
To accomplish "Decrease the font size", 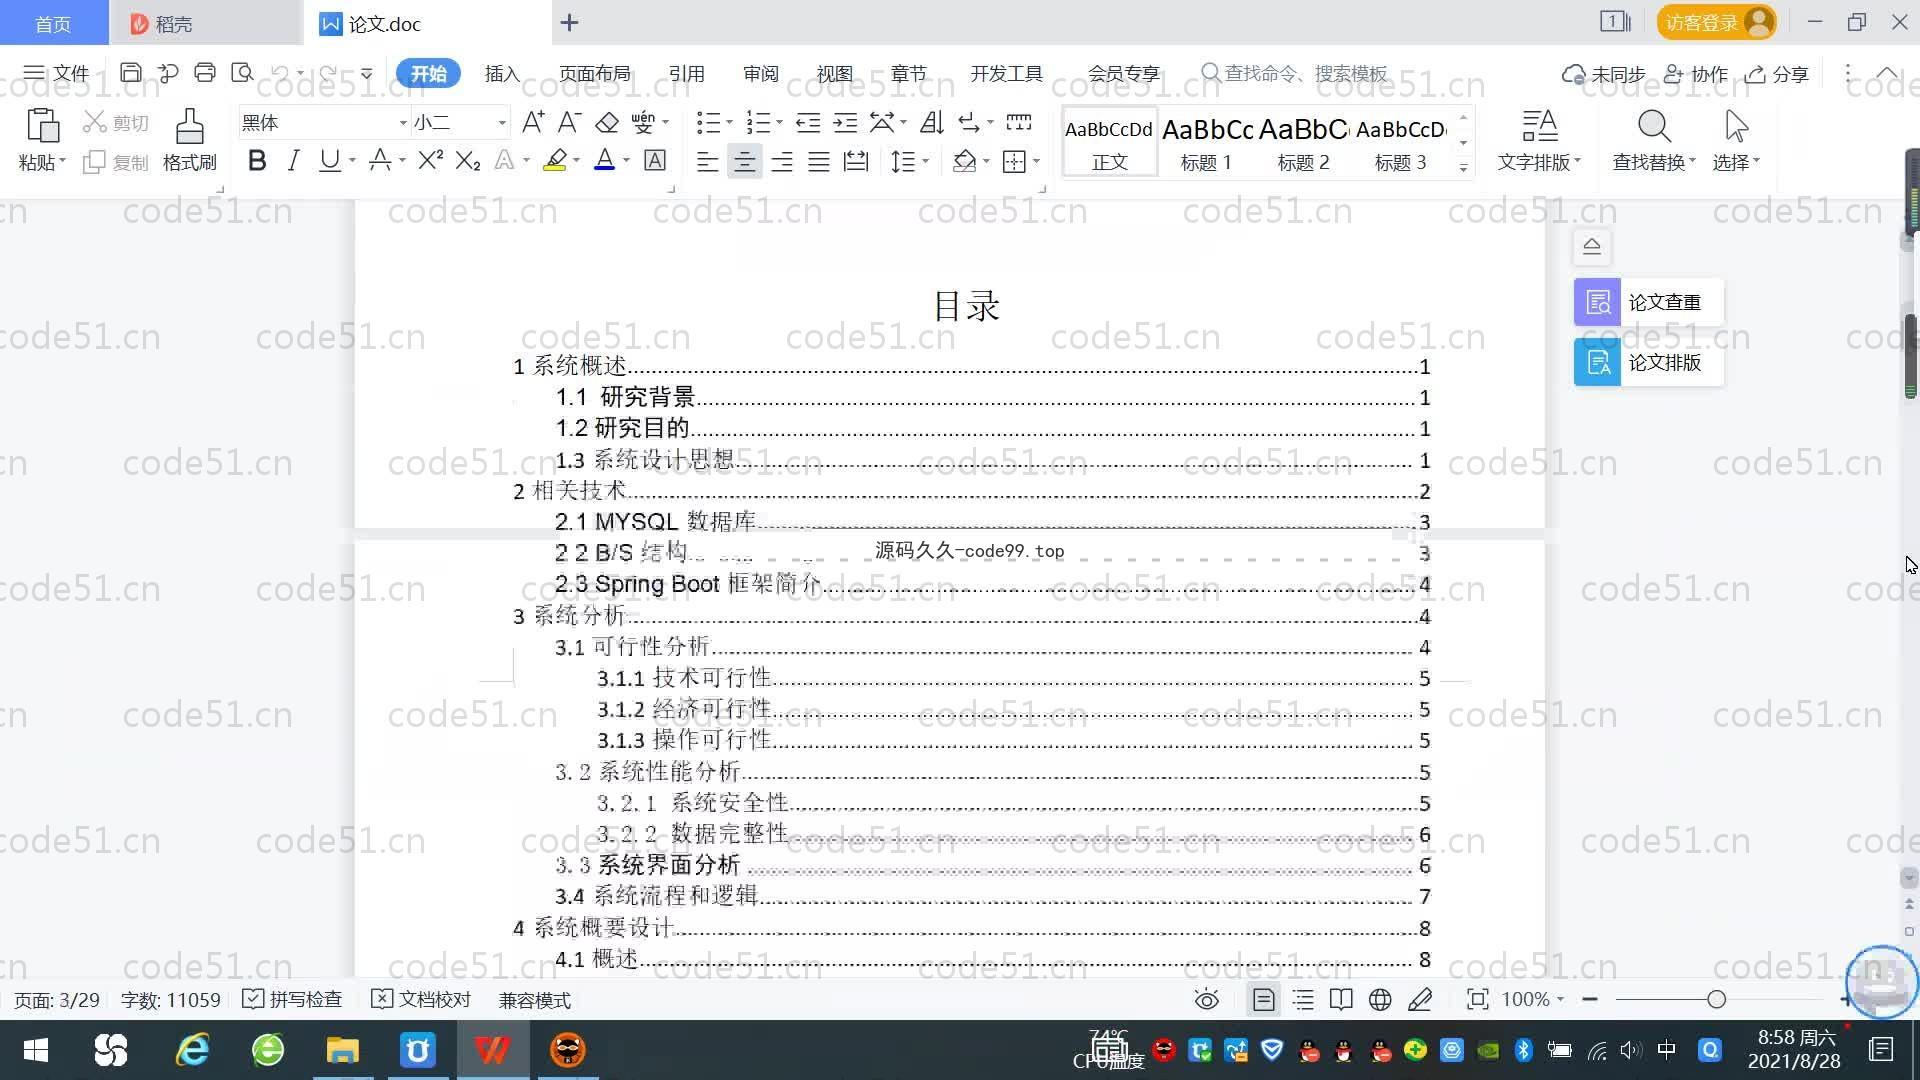I will click(569, 123).
